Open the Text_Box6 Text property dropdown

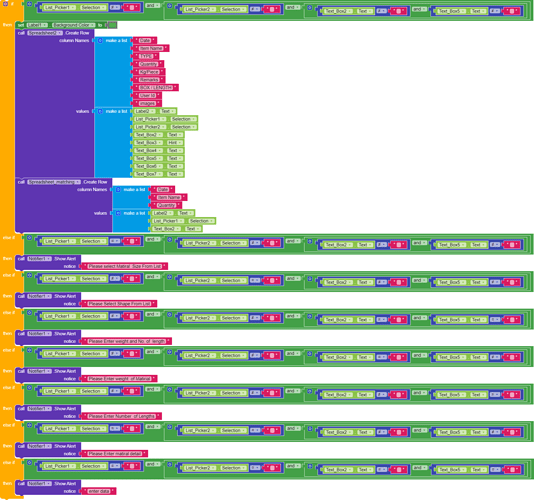[175, 166]
